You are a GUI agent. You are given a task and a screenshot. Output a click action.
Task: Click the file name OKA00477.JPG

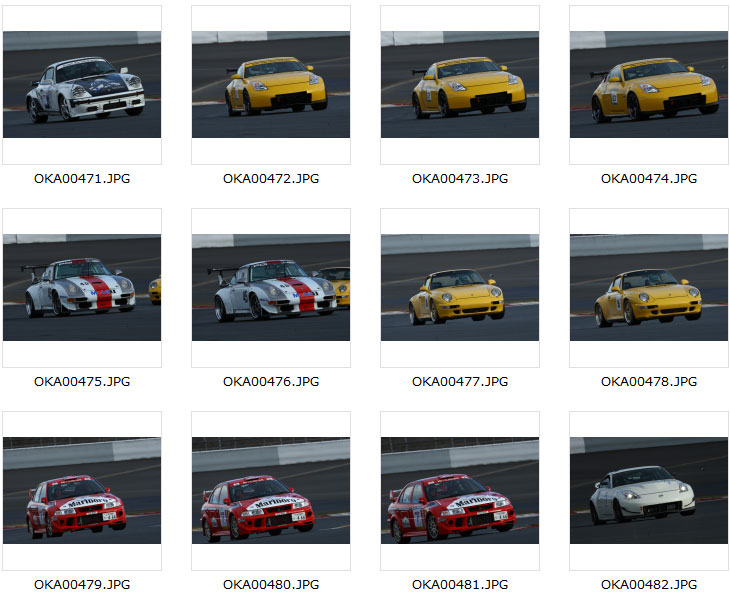tap(460, 382)
